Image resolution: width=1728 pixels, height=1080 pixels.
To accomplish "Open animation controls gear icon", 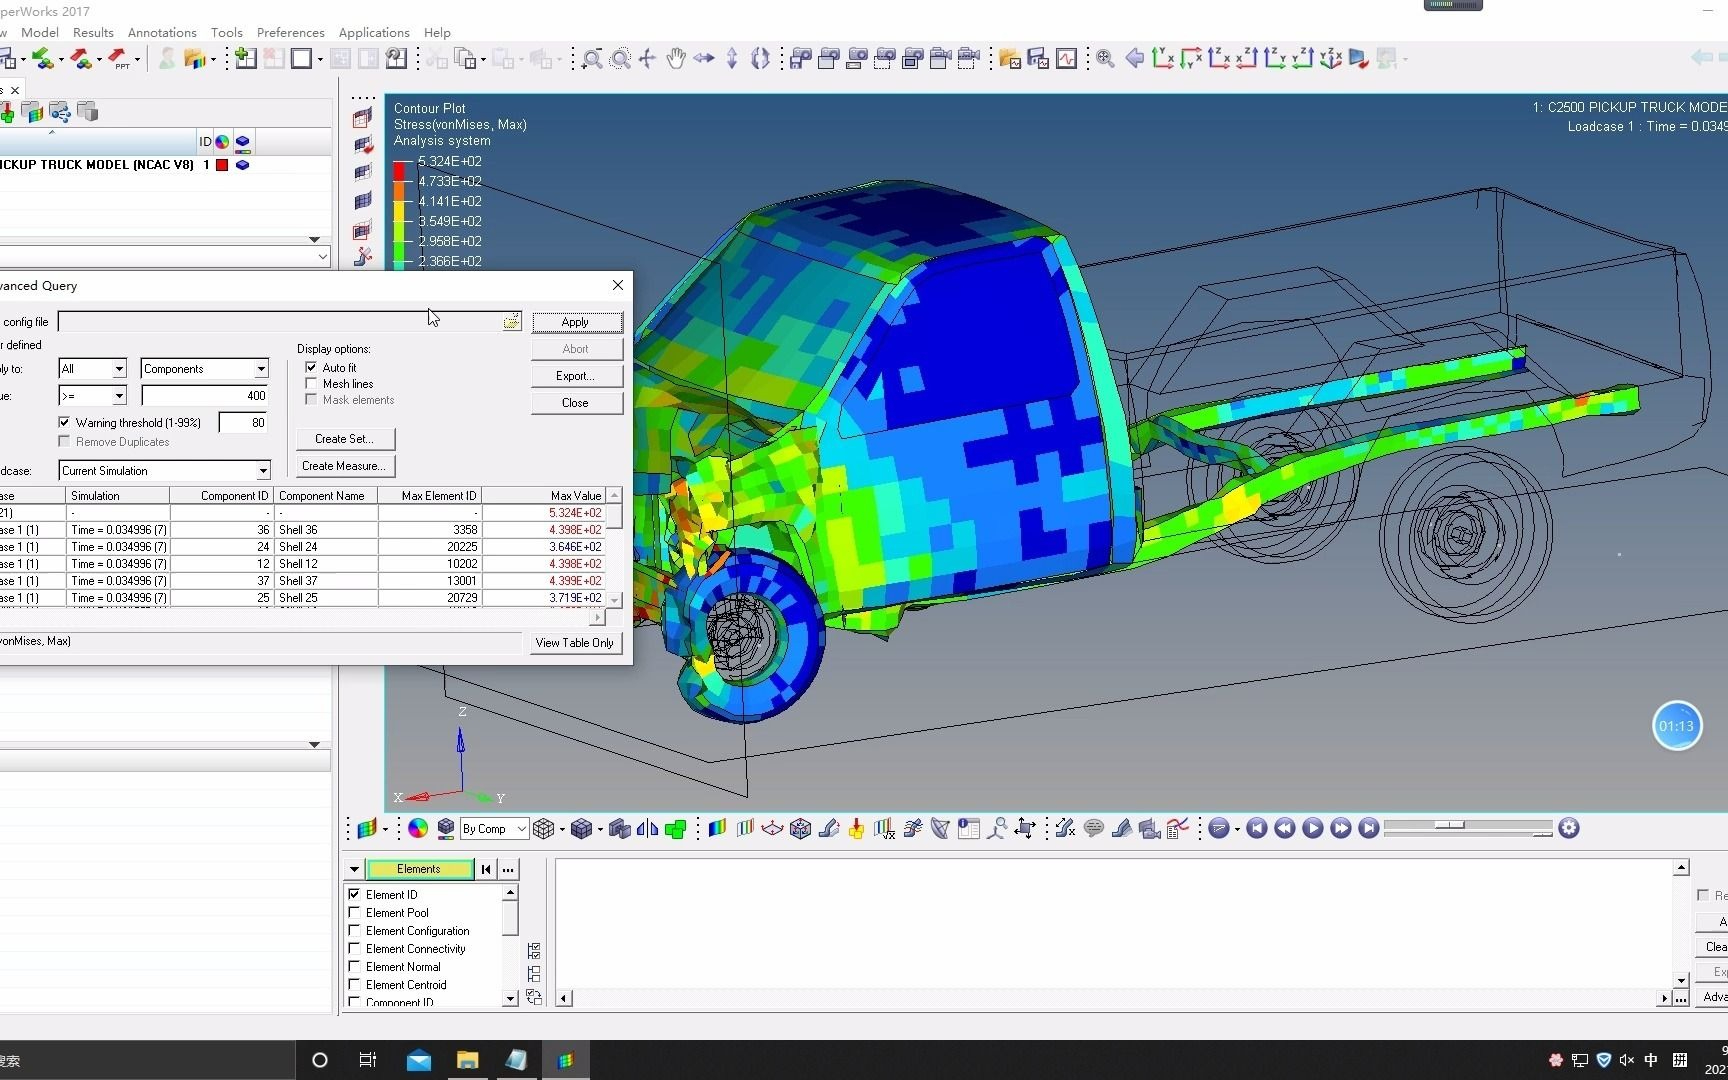I will coord(1569,828).
